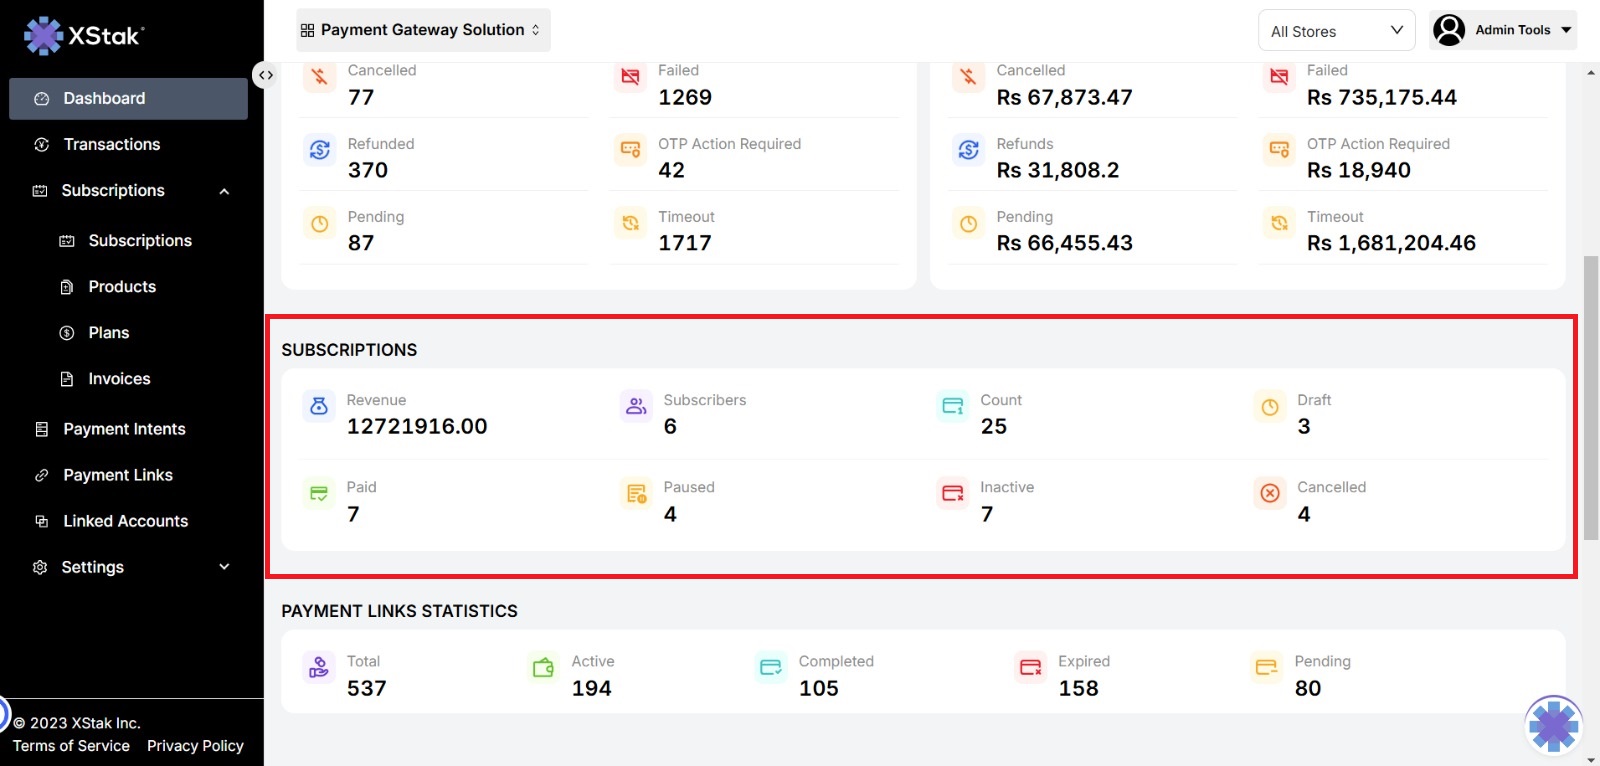Click the XStak logo in sidebar

coord(84,36)
